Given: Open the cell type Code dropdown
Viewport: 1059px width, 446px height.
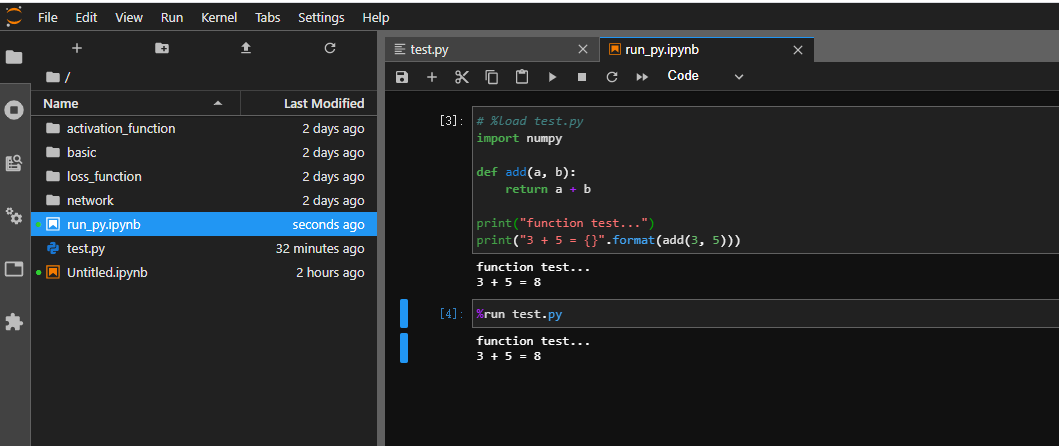Looking at the screenshot, I should 705,76.
